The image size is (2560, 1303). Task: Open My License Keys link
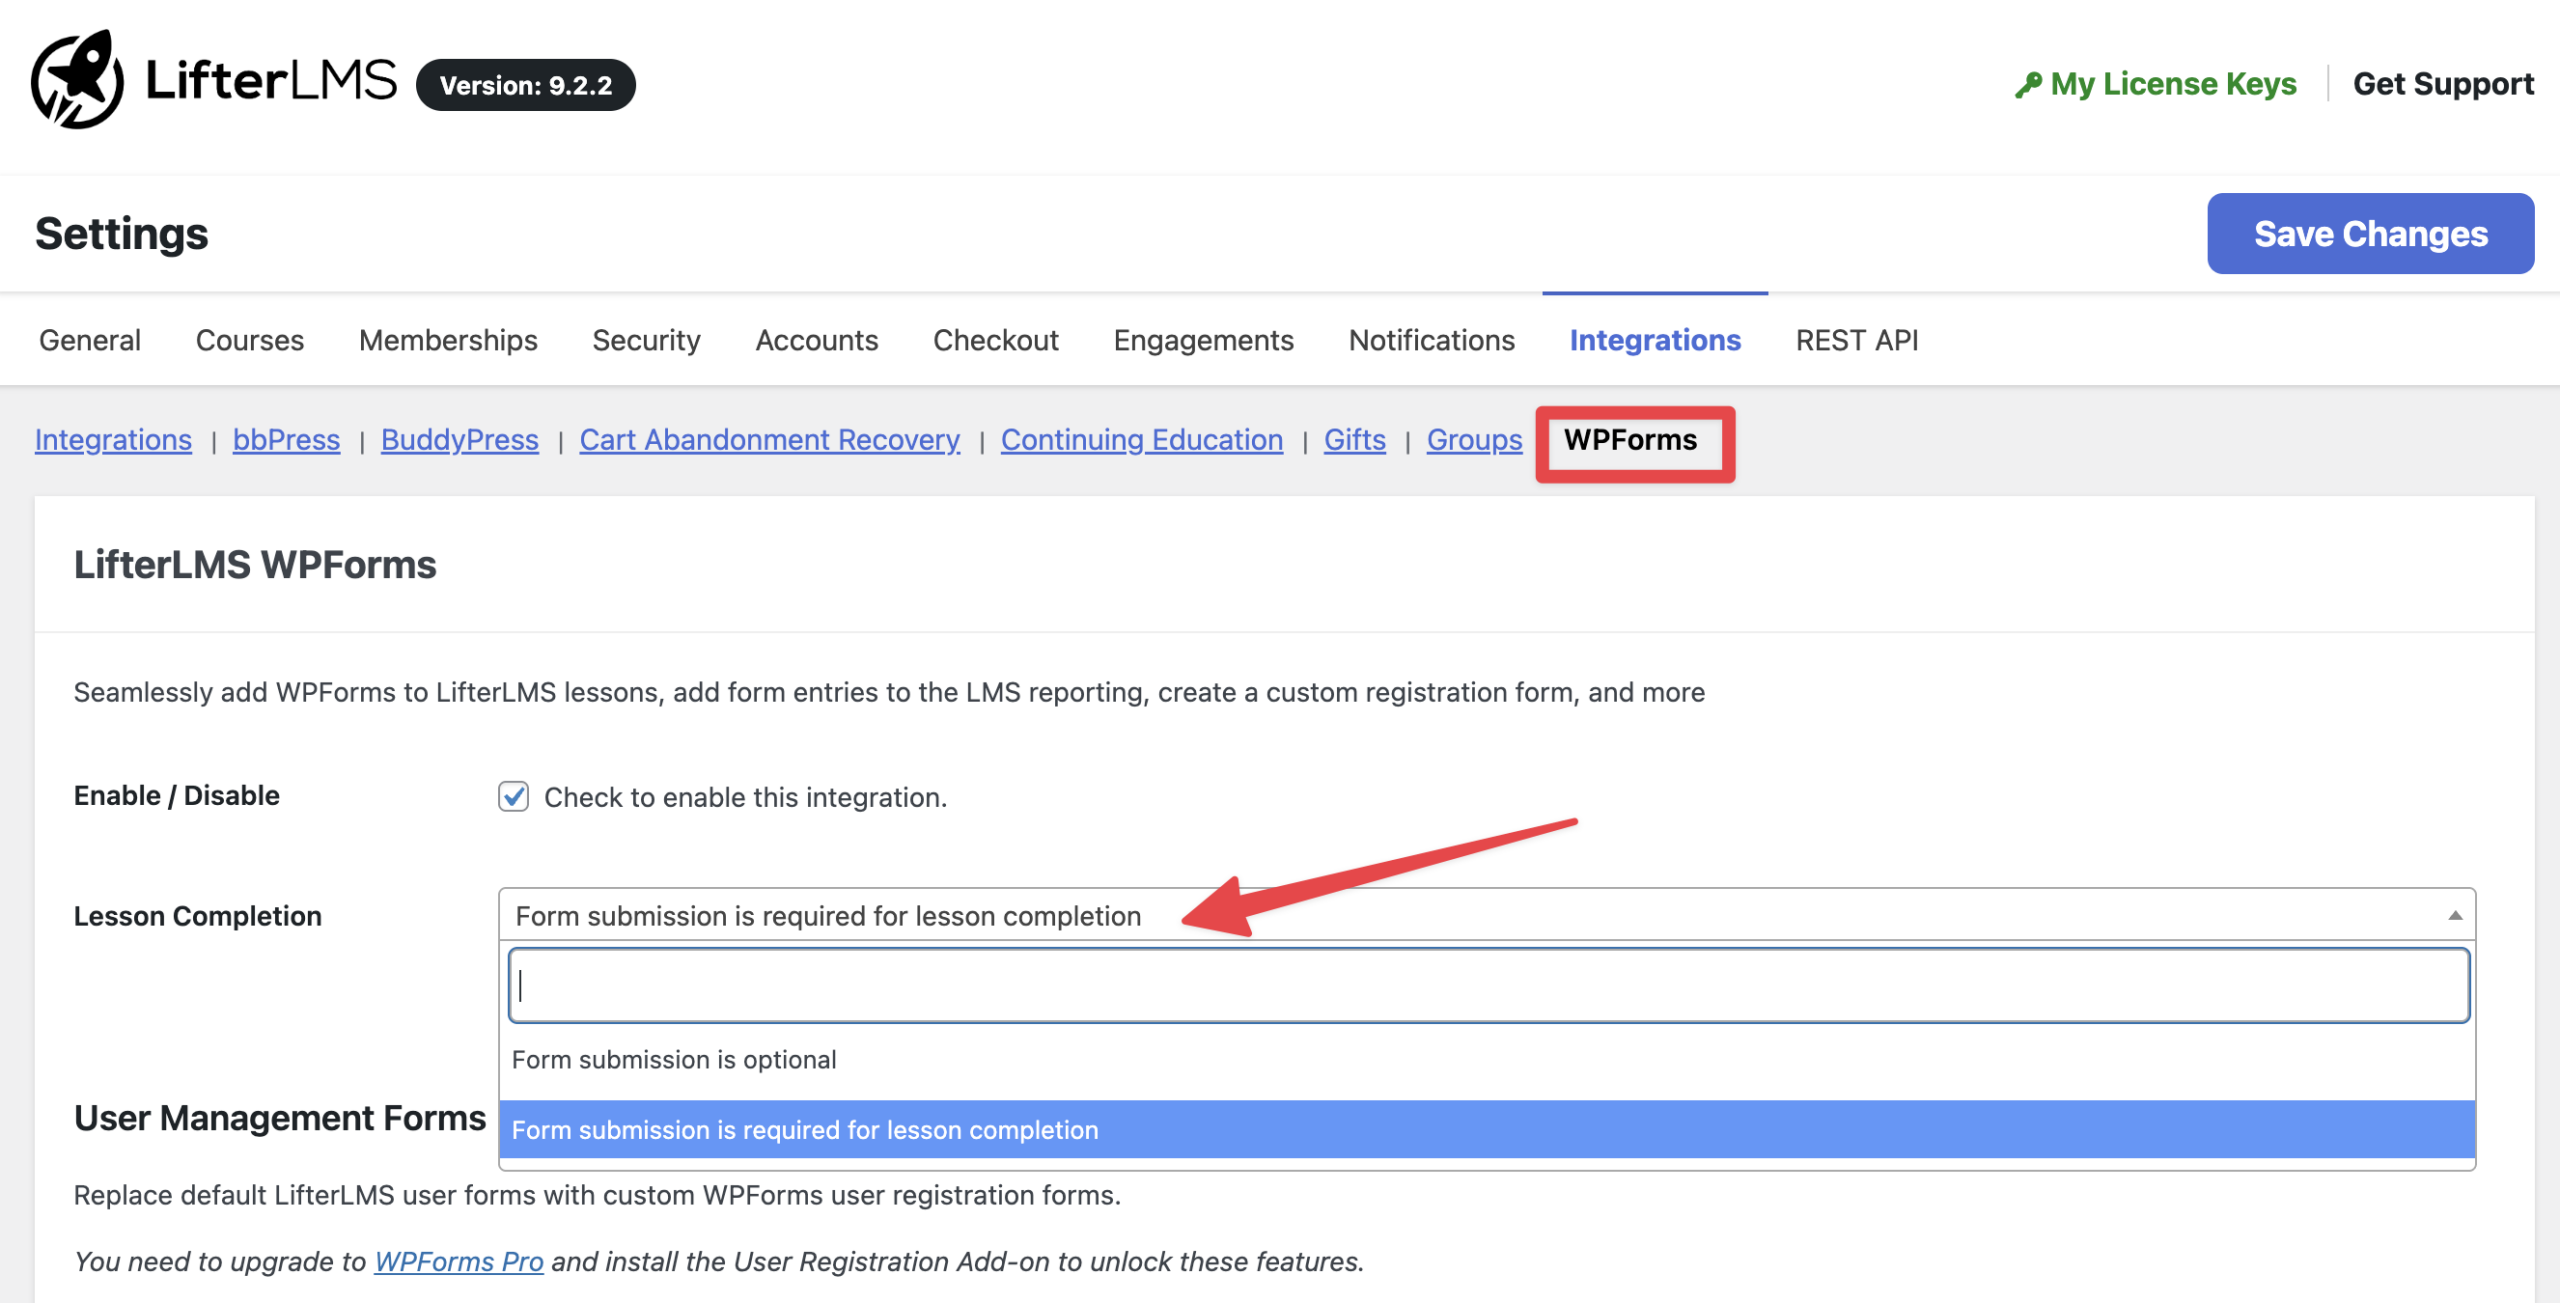pyautogui.click(x=2172, y=84)
